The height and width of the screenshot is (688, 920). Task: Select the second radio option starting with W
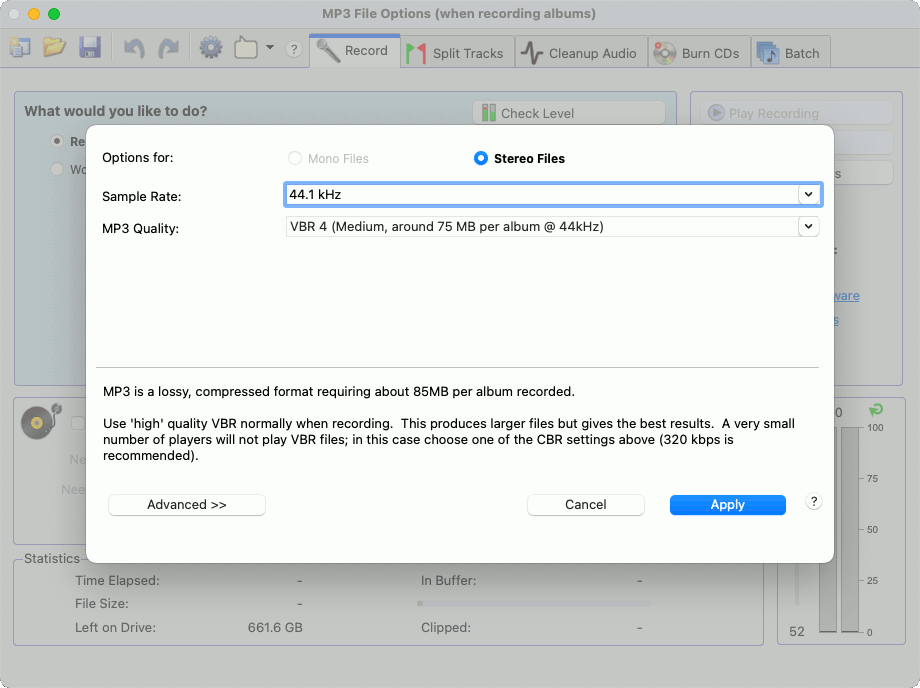click(57, 170)
